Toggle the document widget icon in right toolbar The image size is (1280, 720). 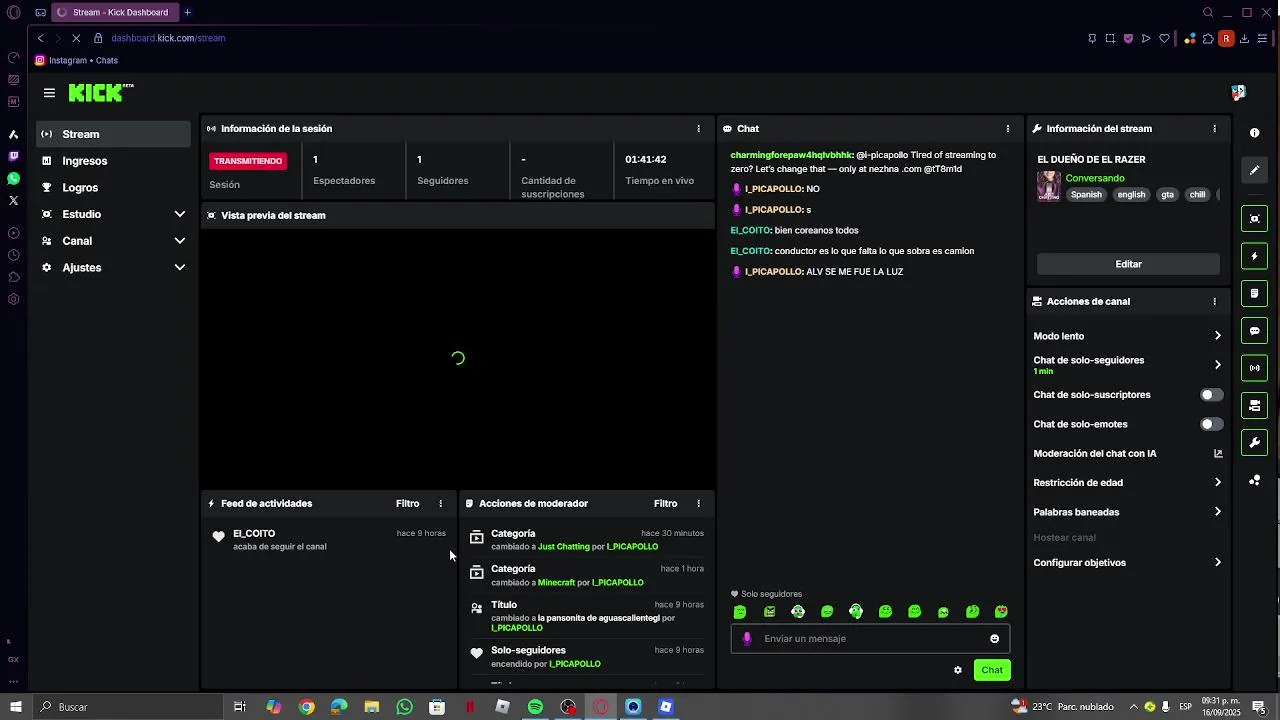1254,293
